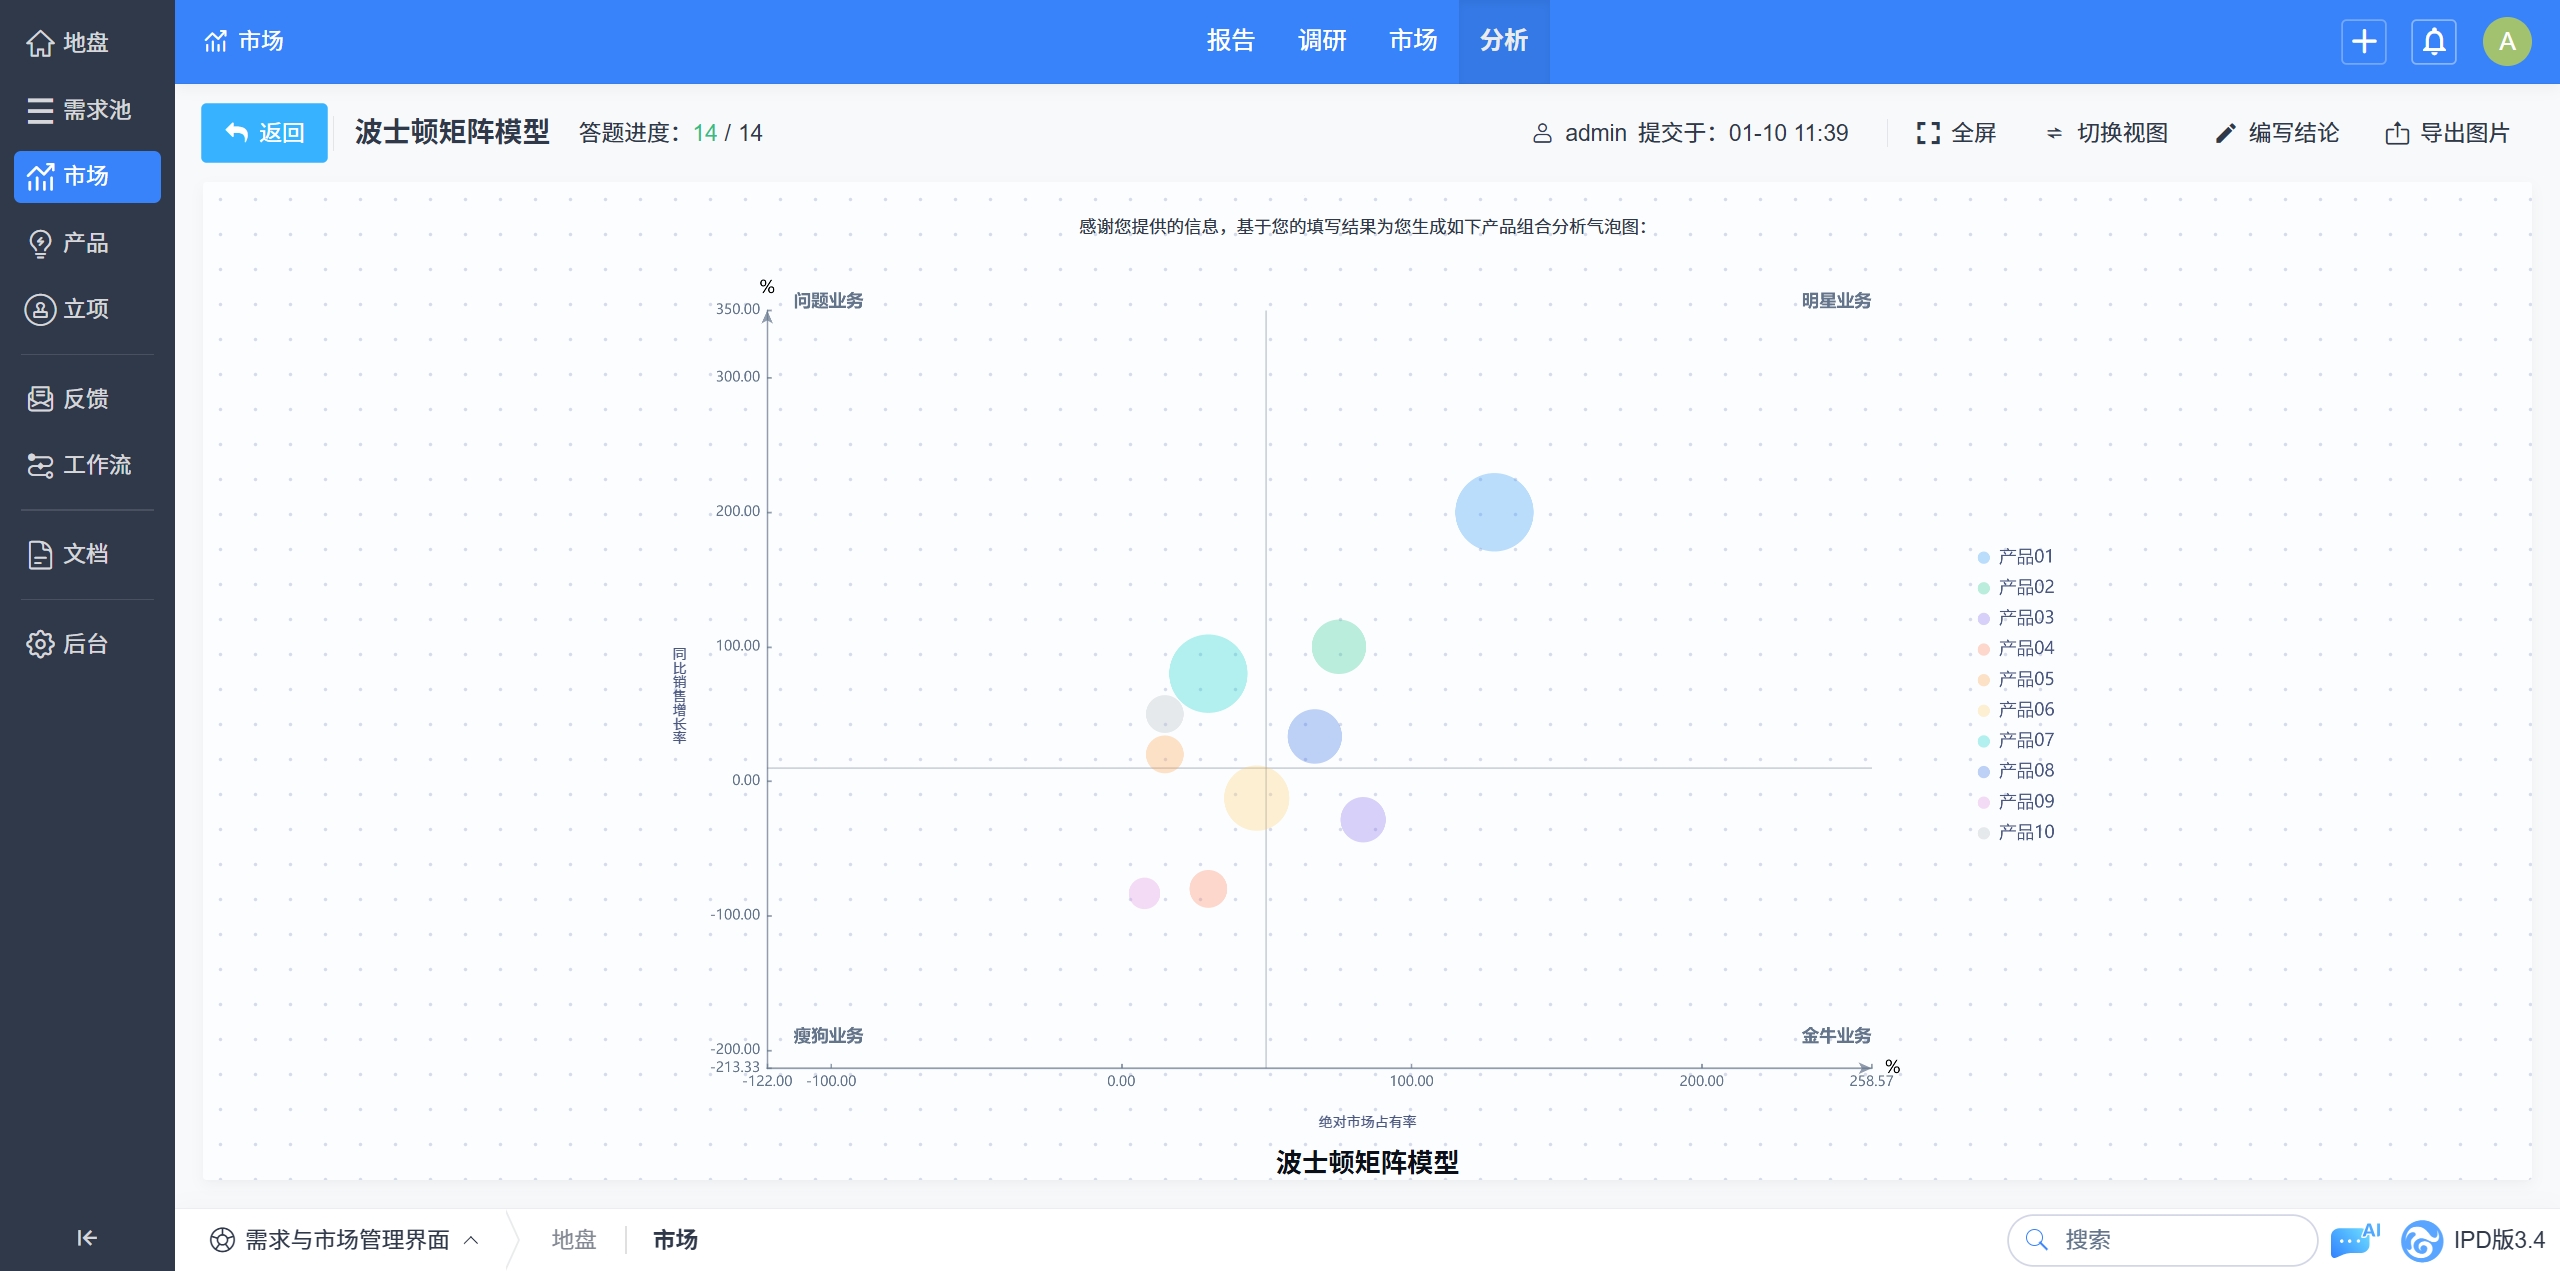
Task: Click the large light-blue 产品01 bubble
Action: point(1493,512)
